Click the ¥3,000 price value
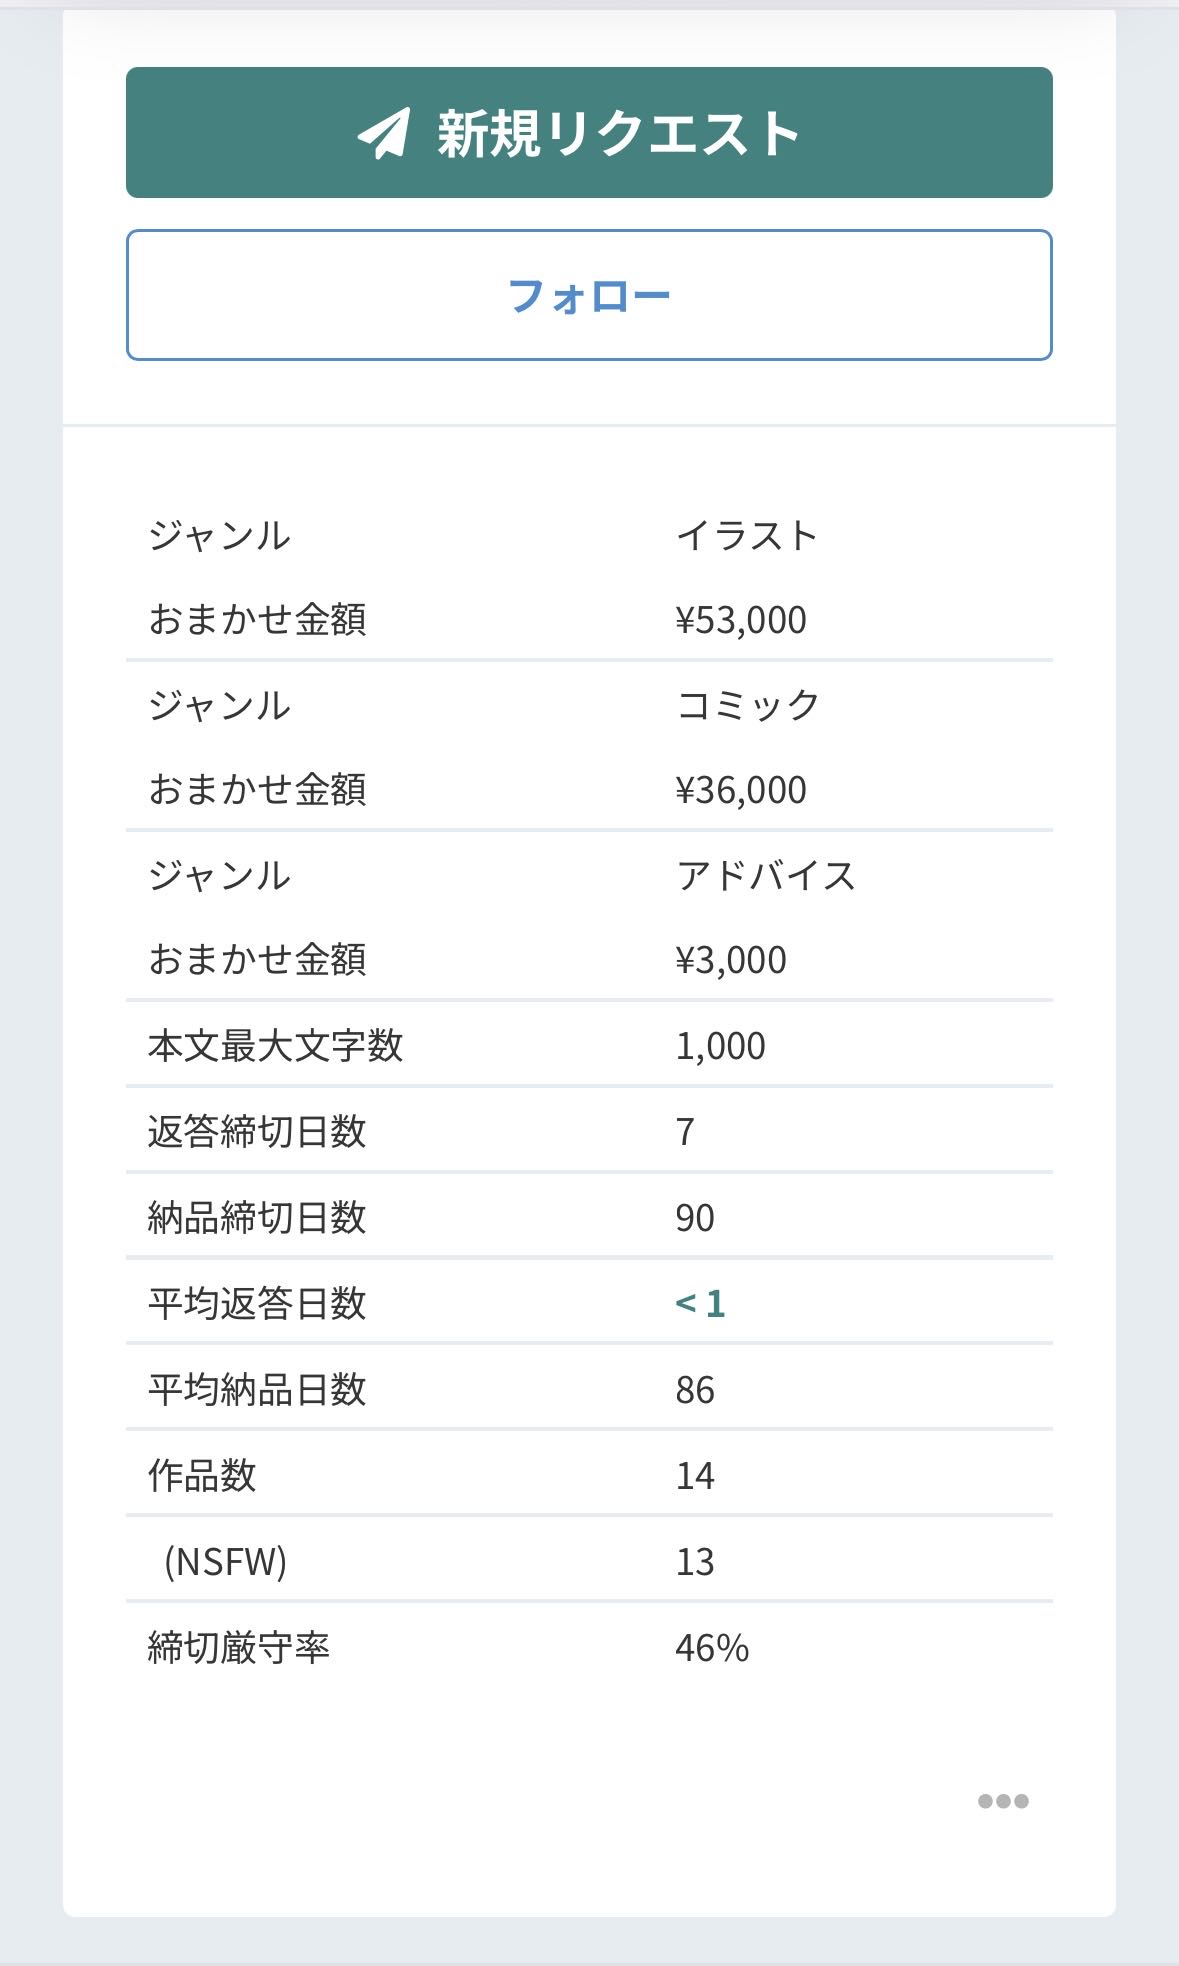This screenshot has width=1179, height=1966. (x=731, y=960)
